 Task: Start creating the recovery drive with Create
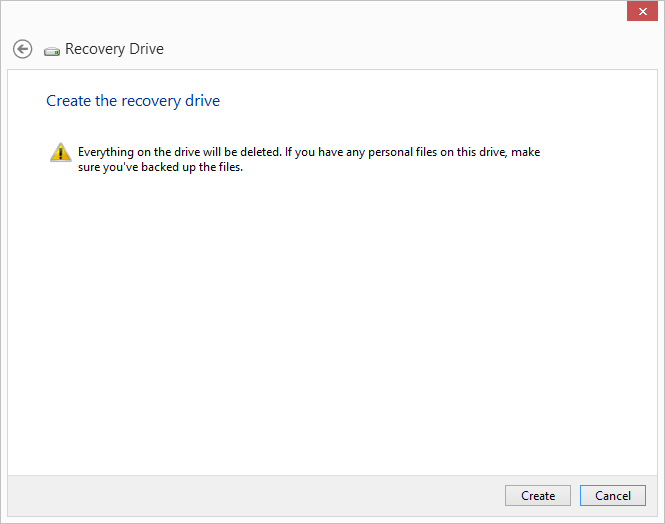coord(538,496)
